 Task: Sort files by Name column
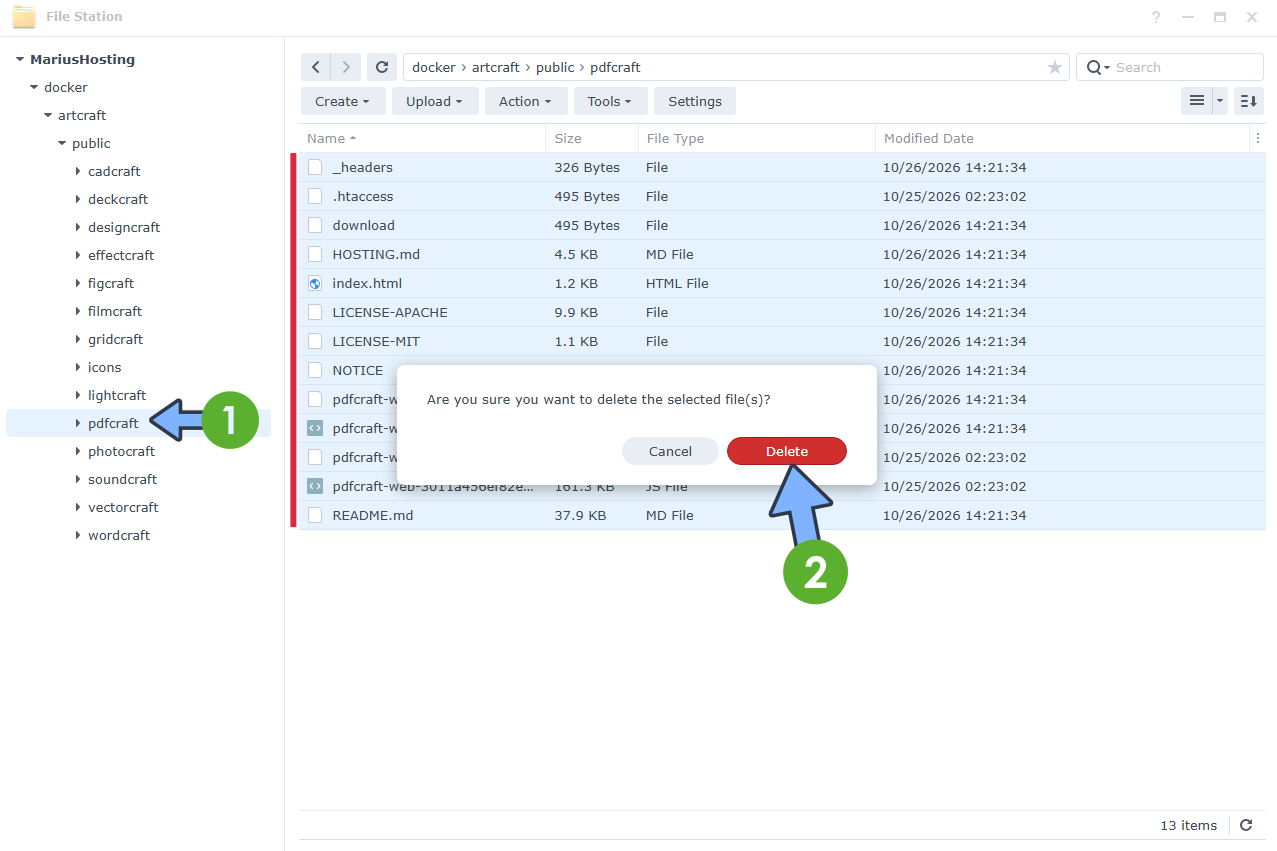[x=422, y=138]
